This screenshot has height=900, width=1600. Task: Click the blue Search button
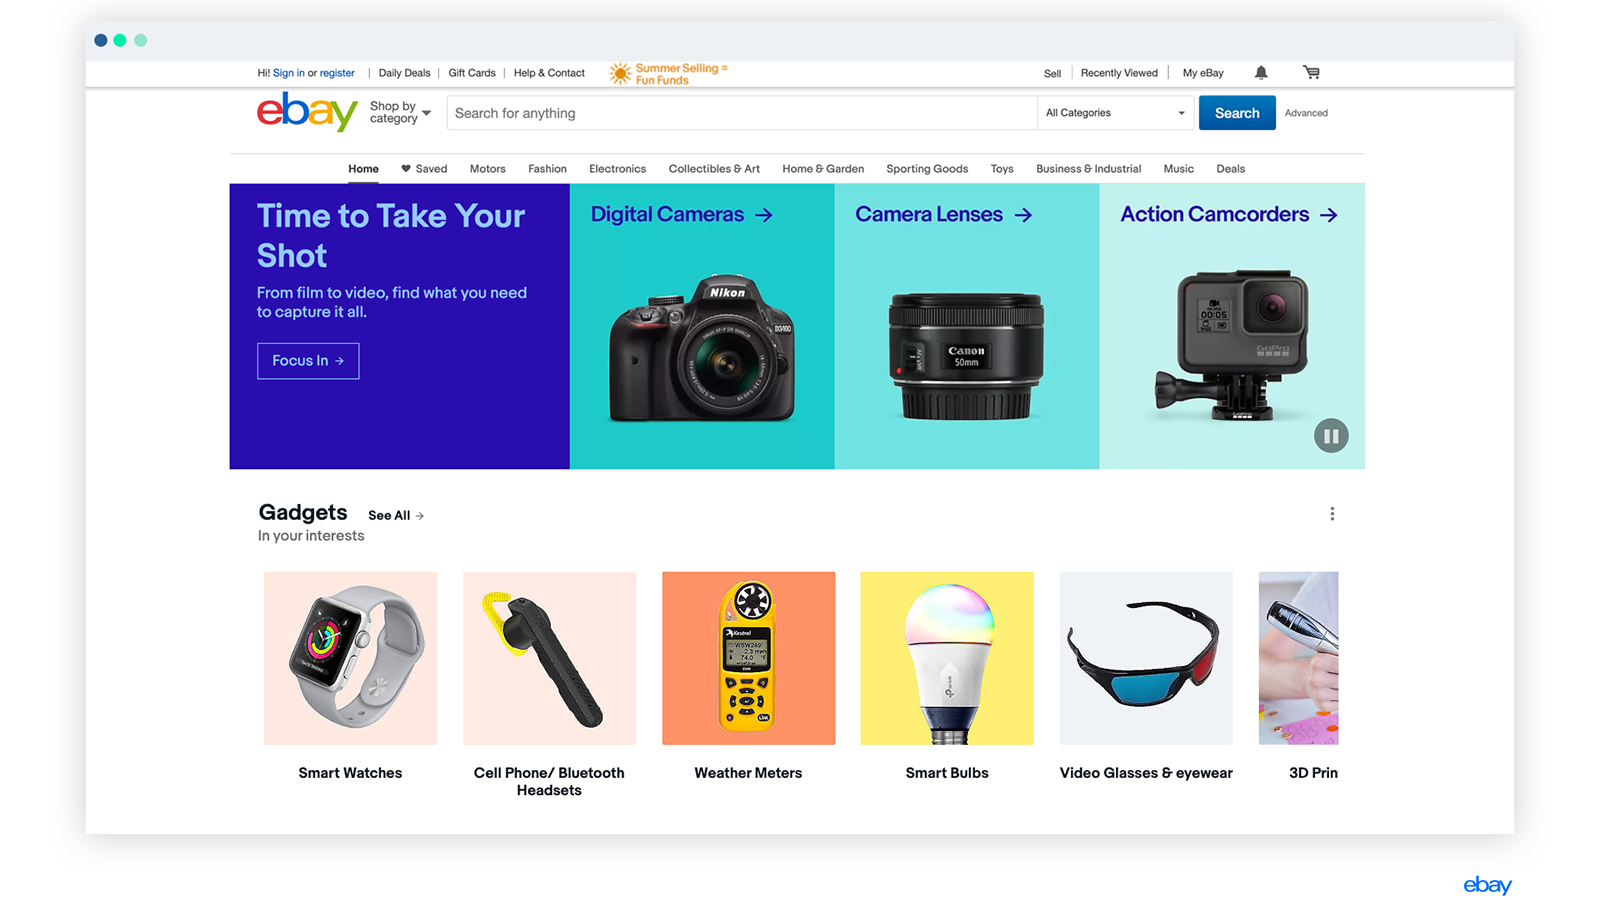click(x=1237, y=113)
